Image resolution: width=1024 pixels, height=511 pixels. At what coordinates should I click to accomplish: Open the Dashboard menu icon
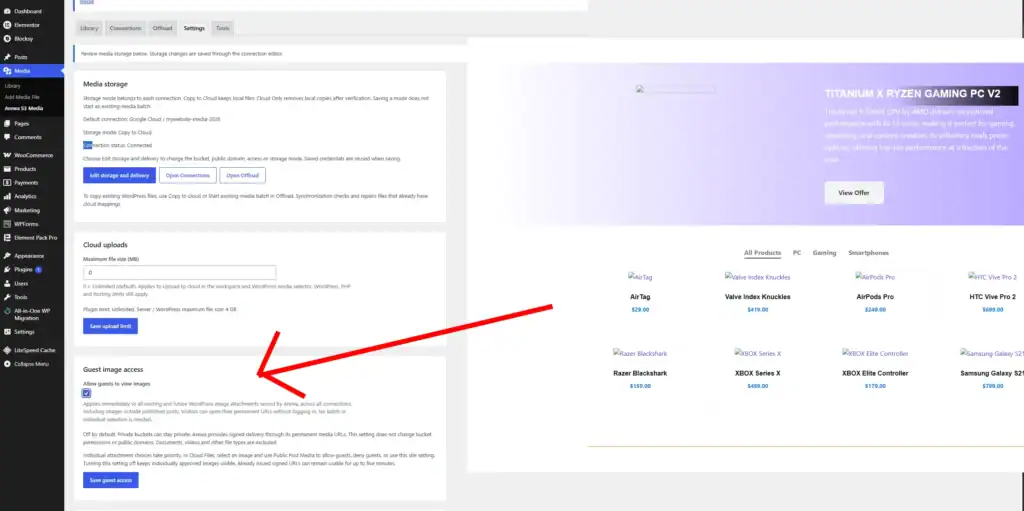click(x=7, y=12)
